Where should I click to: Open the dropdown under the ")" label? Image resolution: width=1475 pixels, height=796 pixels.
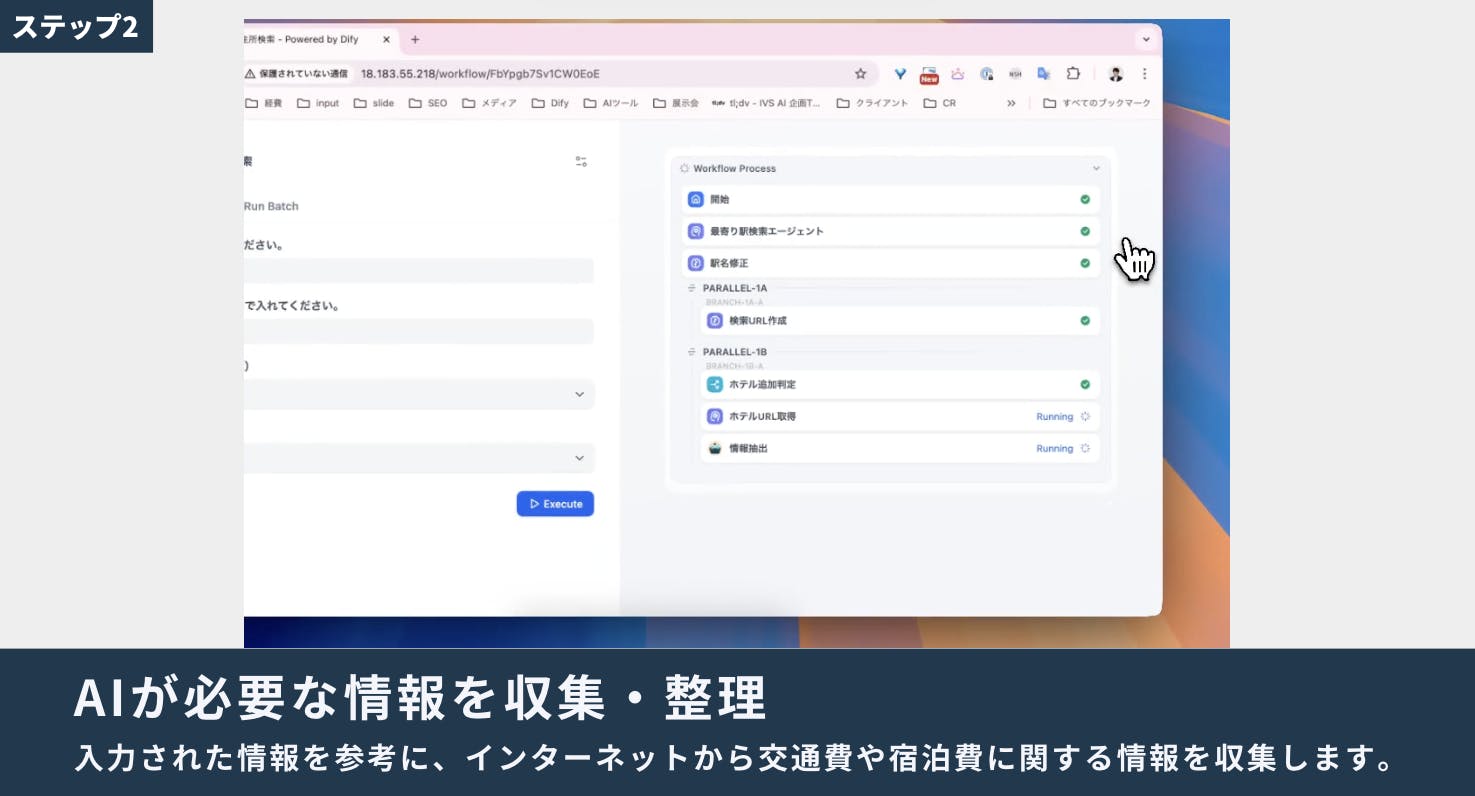[x=419, y=394]
